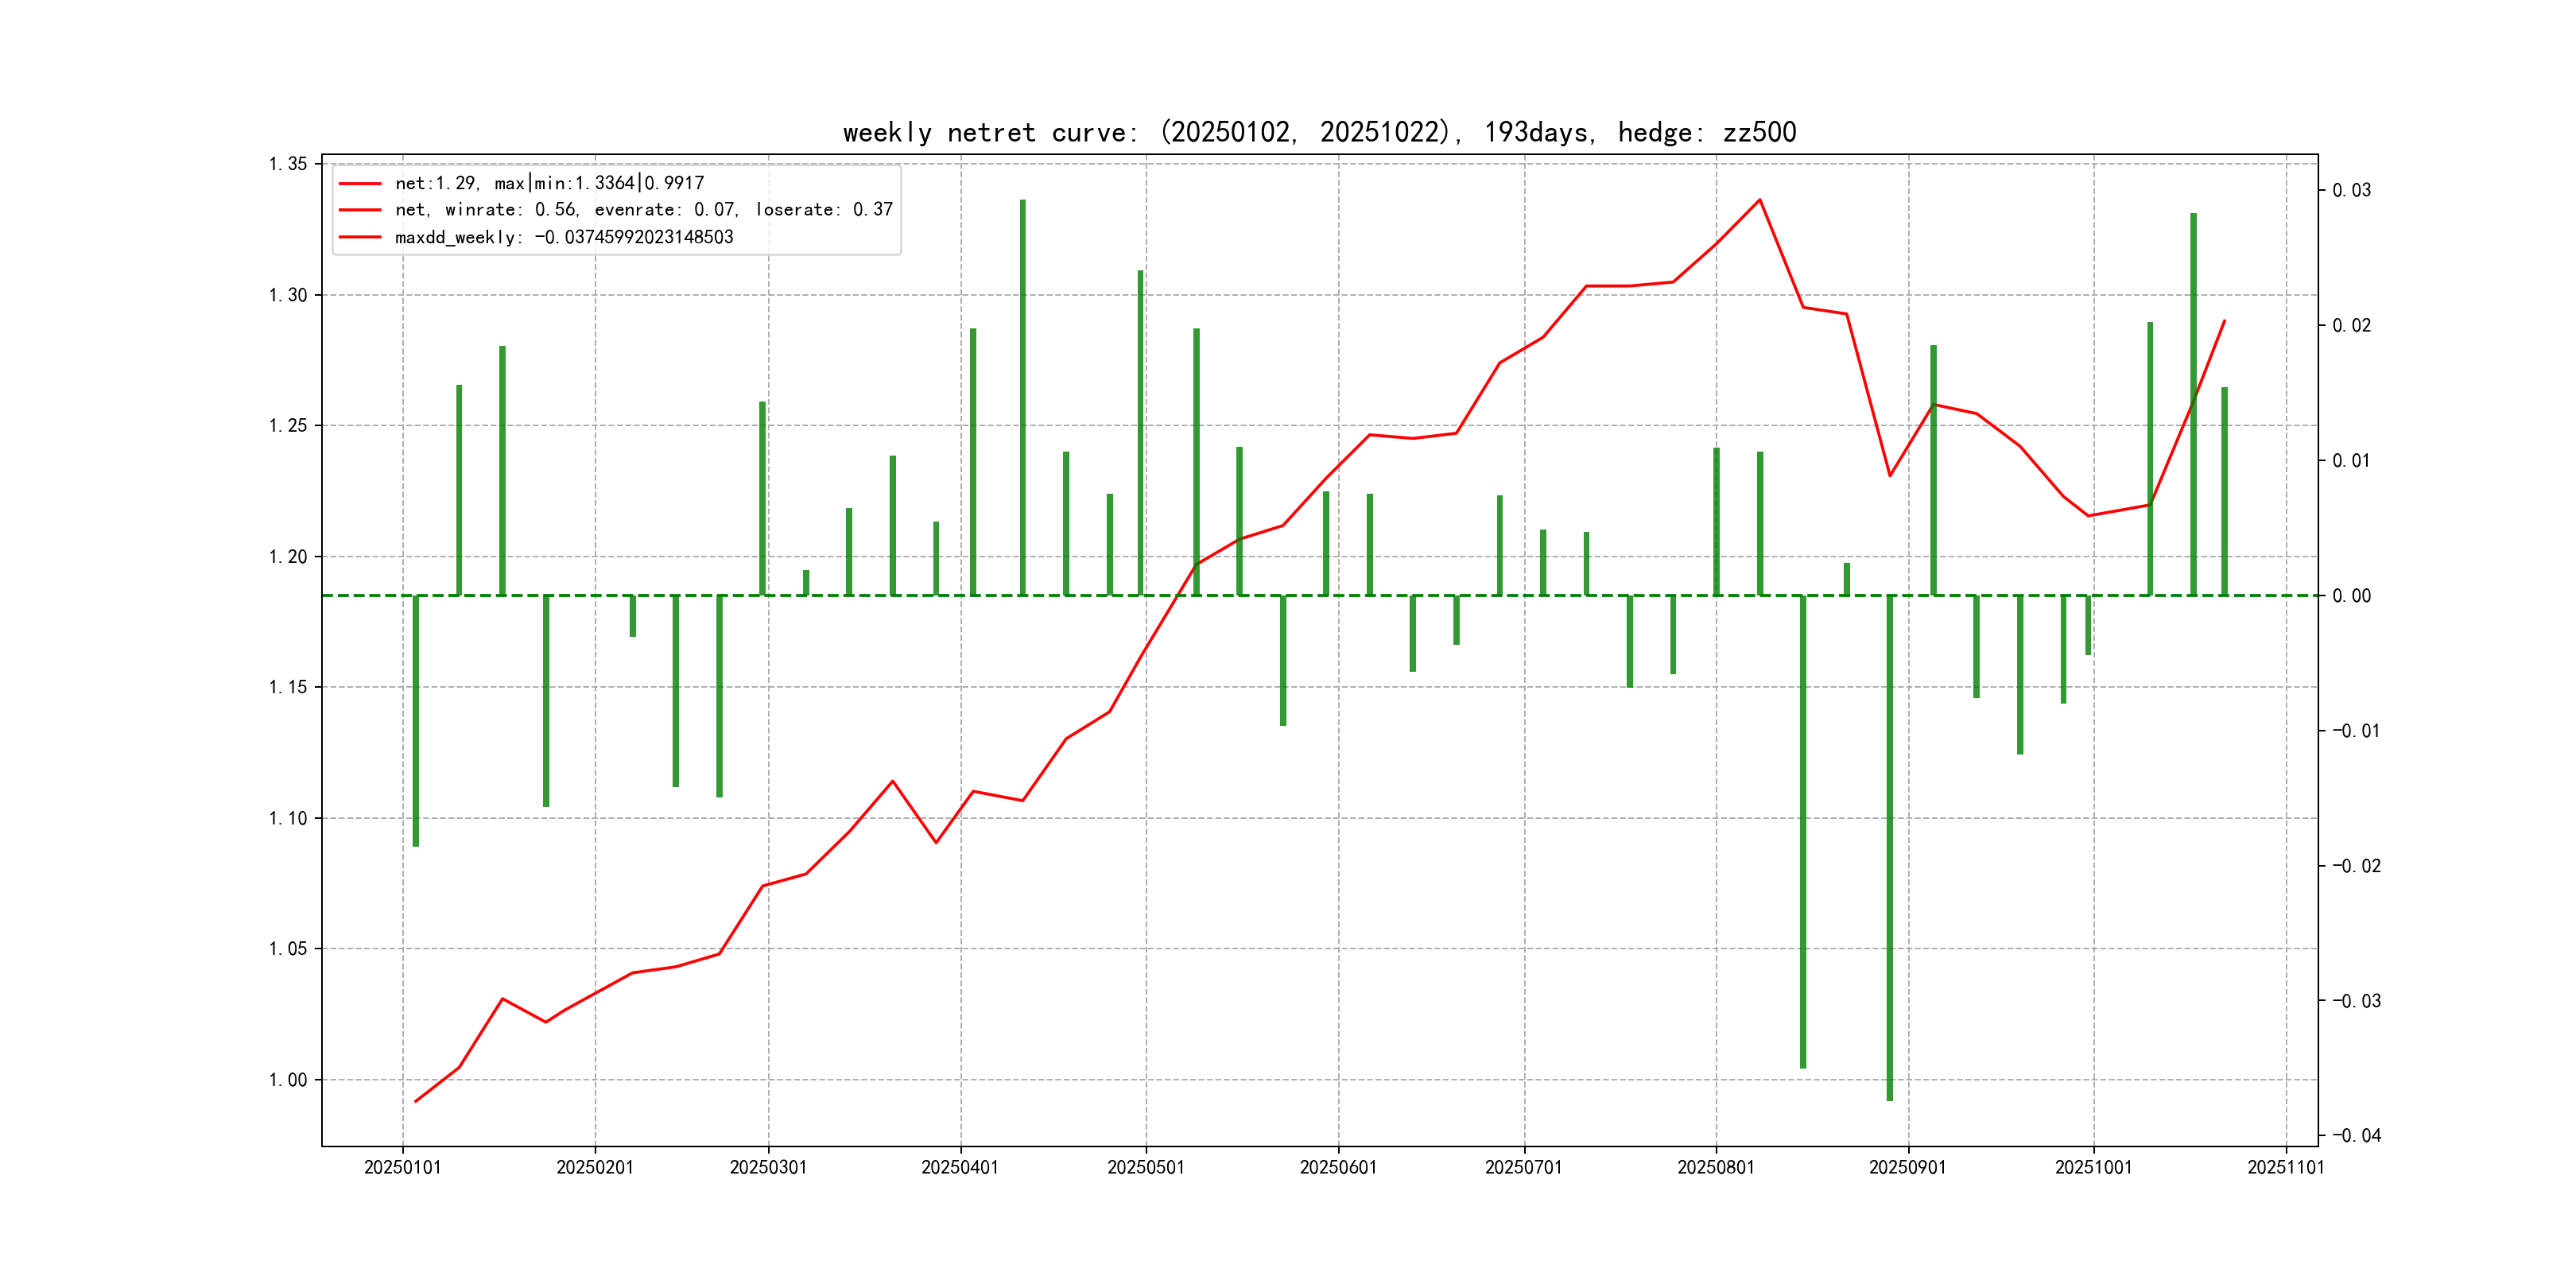Click the 1.00 left axis label

tap(288, 1080)
